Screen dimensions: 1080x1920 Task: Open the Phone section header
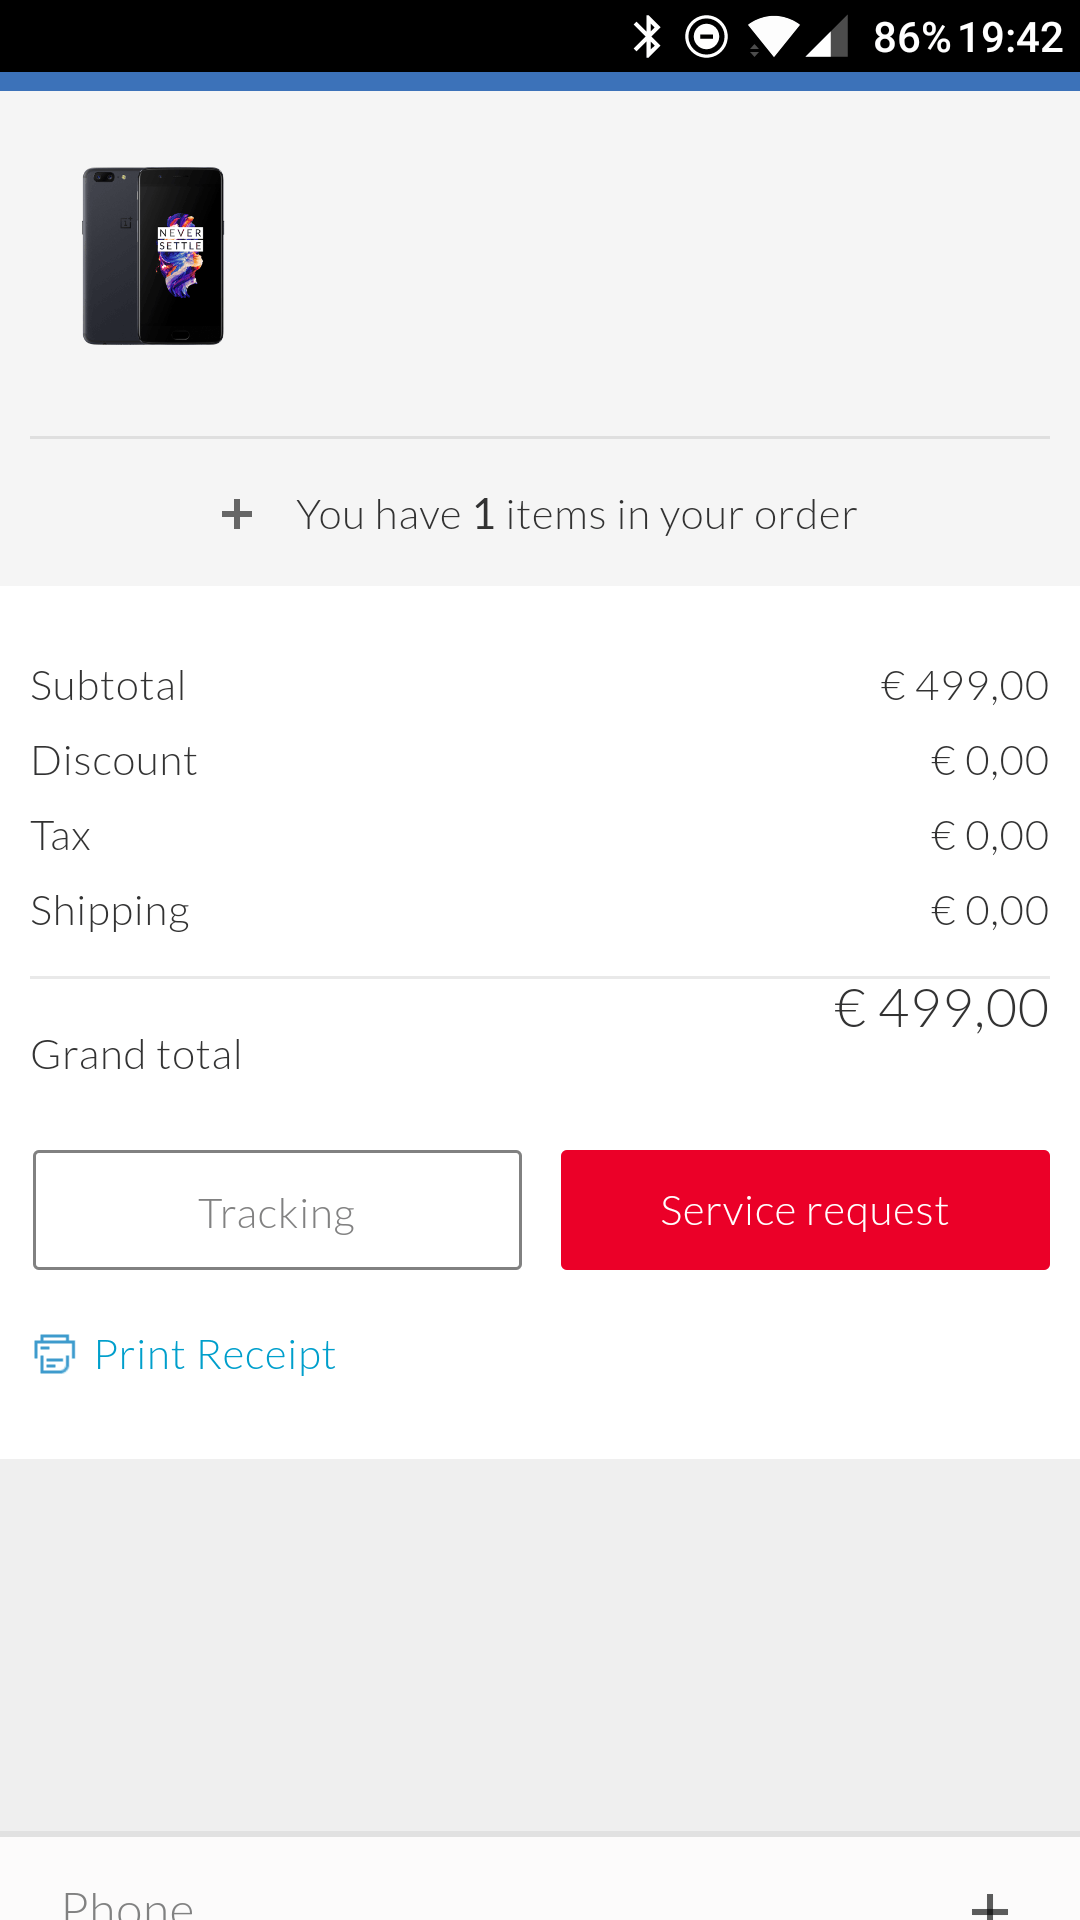pyautogui.click(x=128, y=1905)
